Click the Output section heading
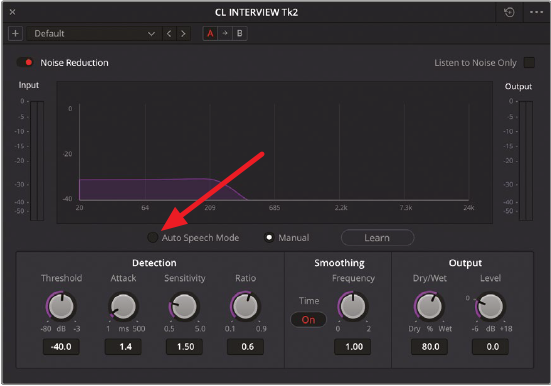The width and height of the screenshot is (551, 386). coord(465,263)
